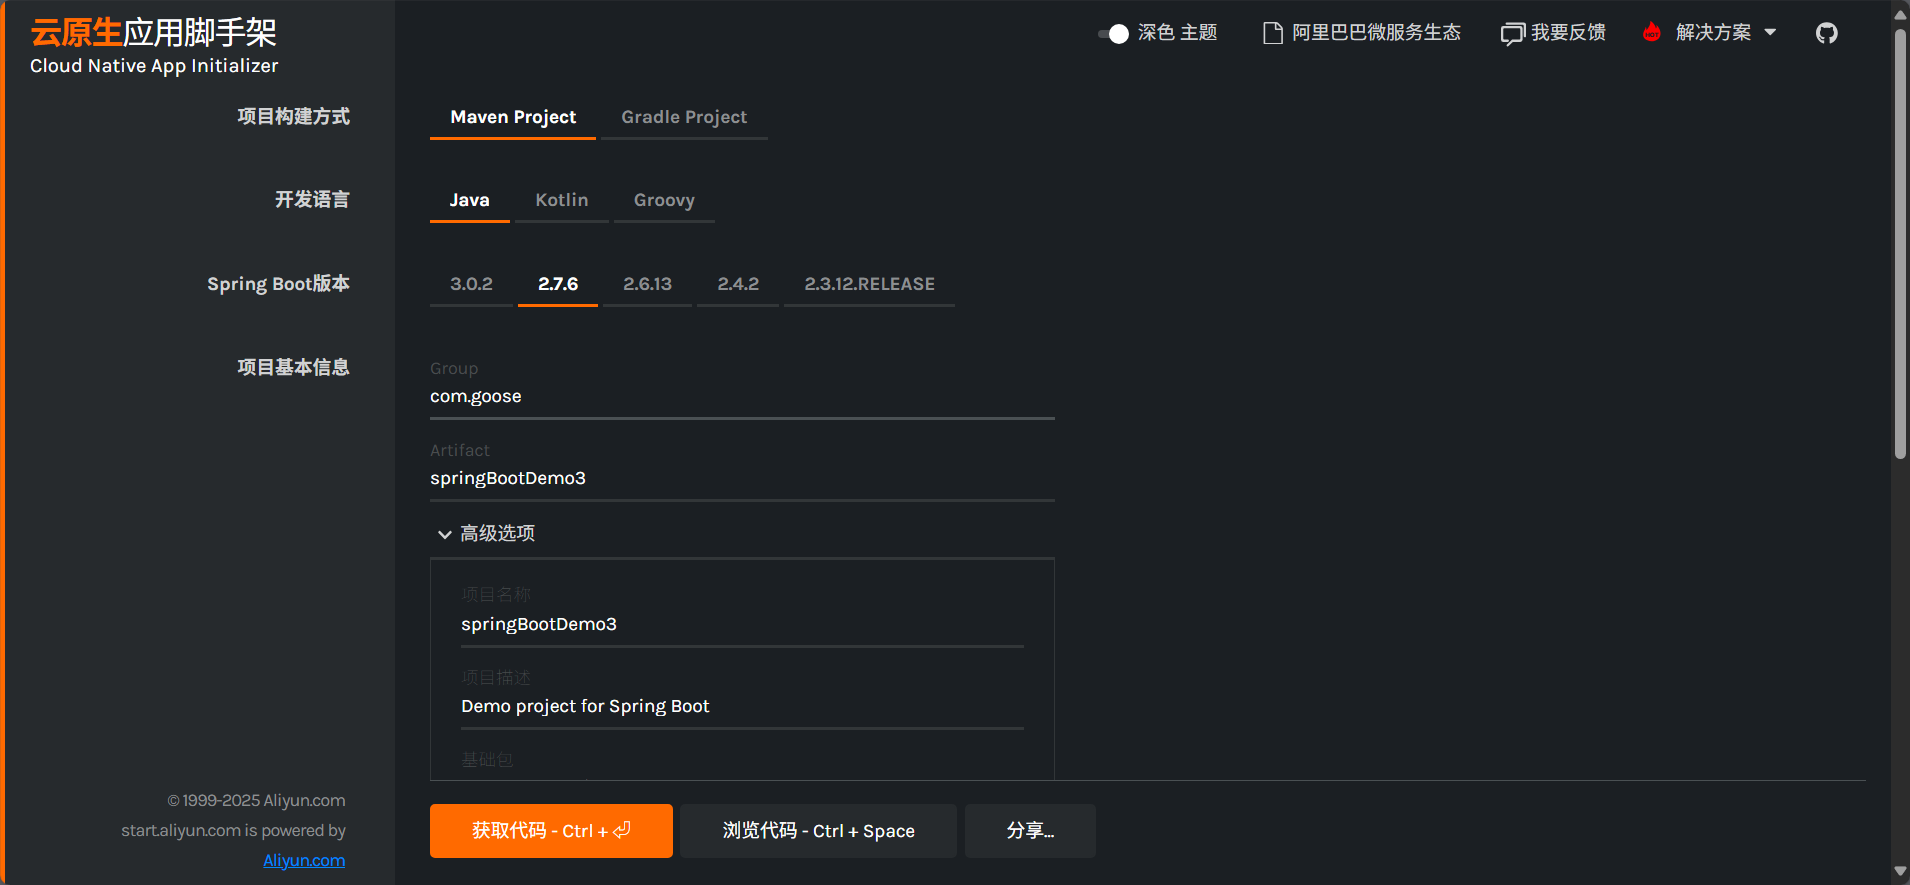Click the scrollbar down arrow
Viewport: 1910px width, 885px height.
click(1900, 872)
